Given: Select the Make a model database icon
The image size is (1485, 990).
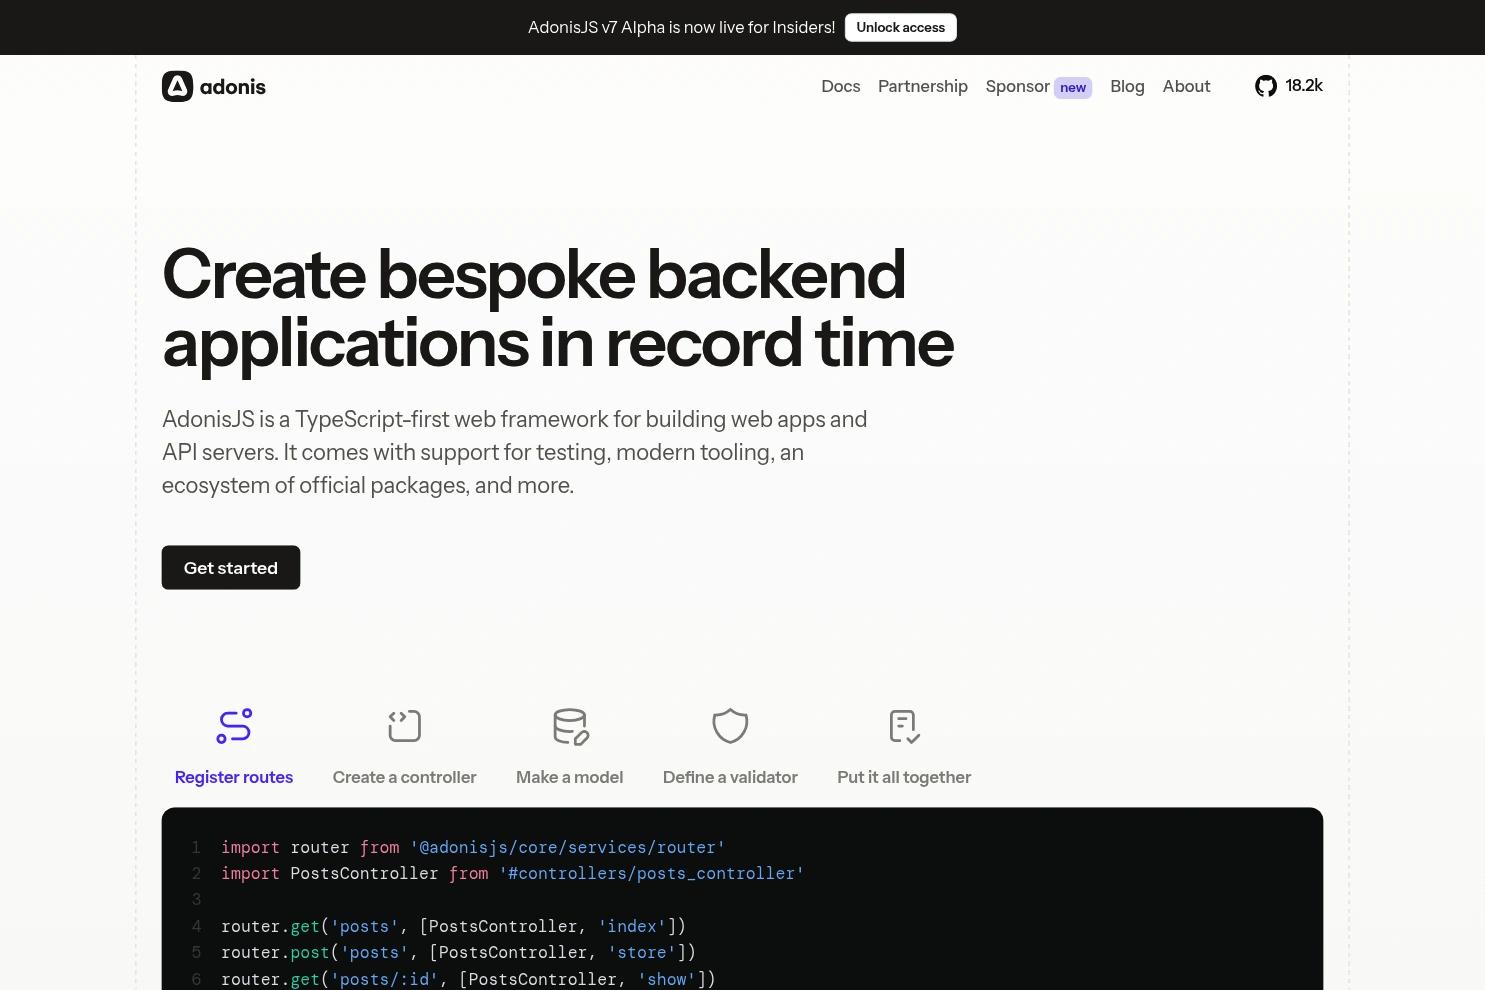Looking at the screenshot, I should (570, 726).
